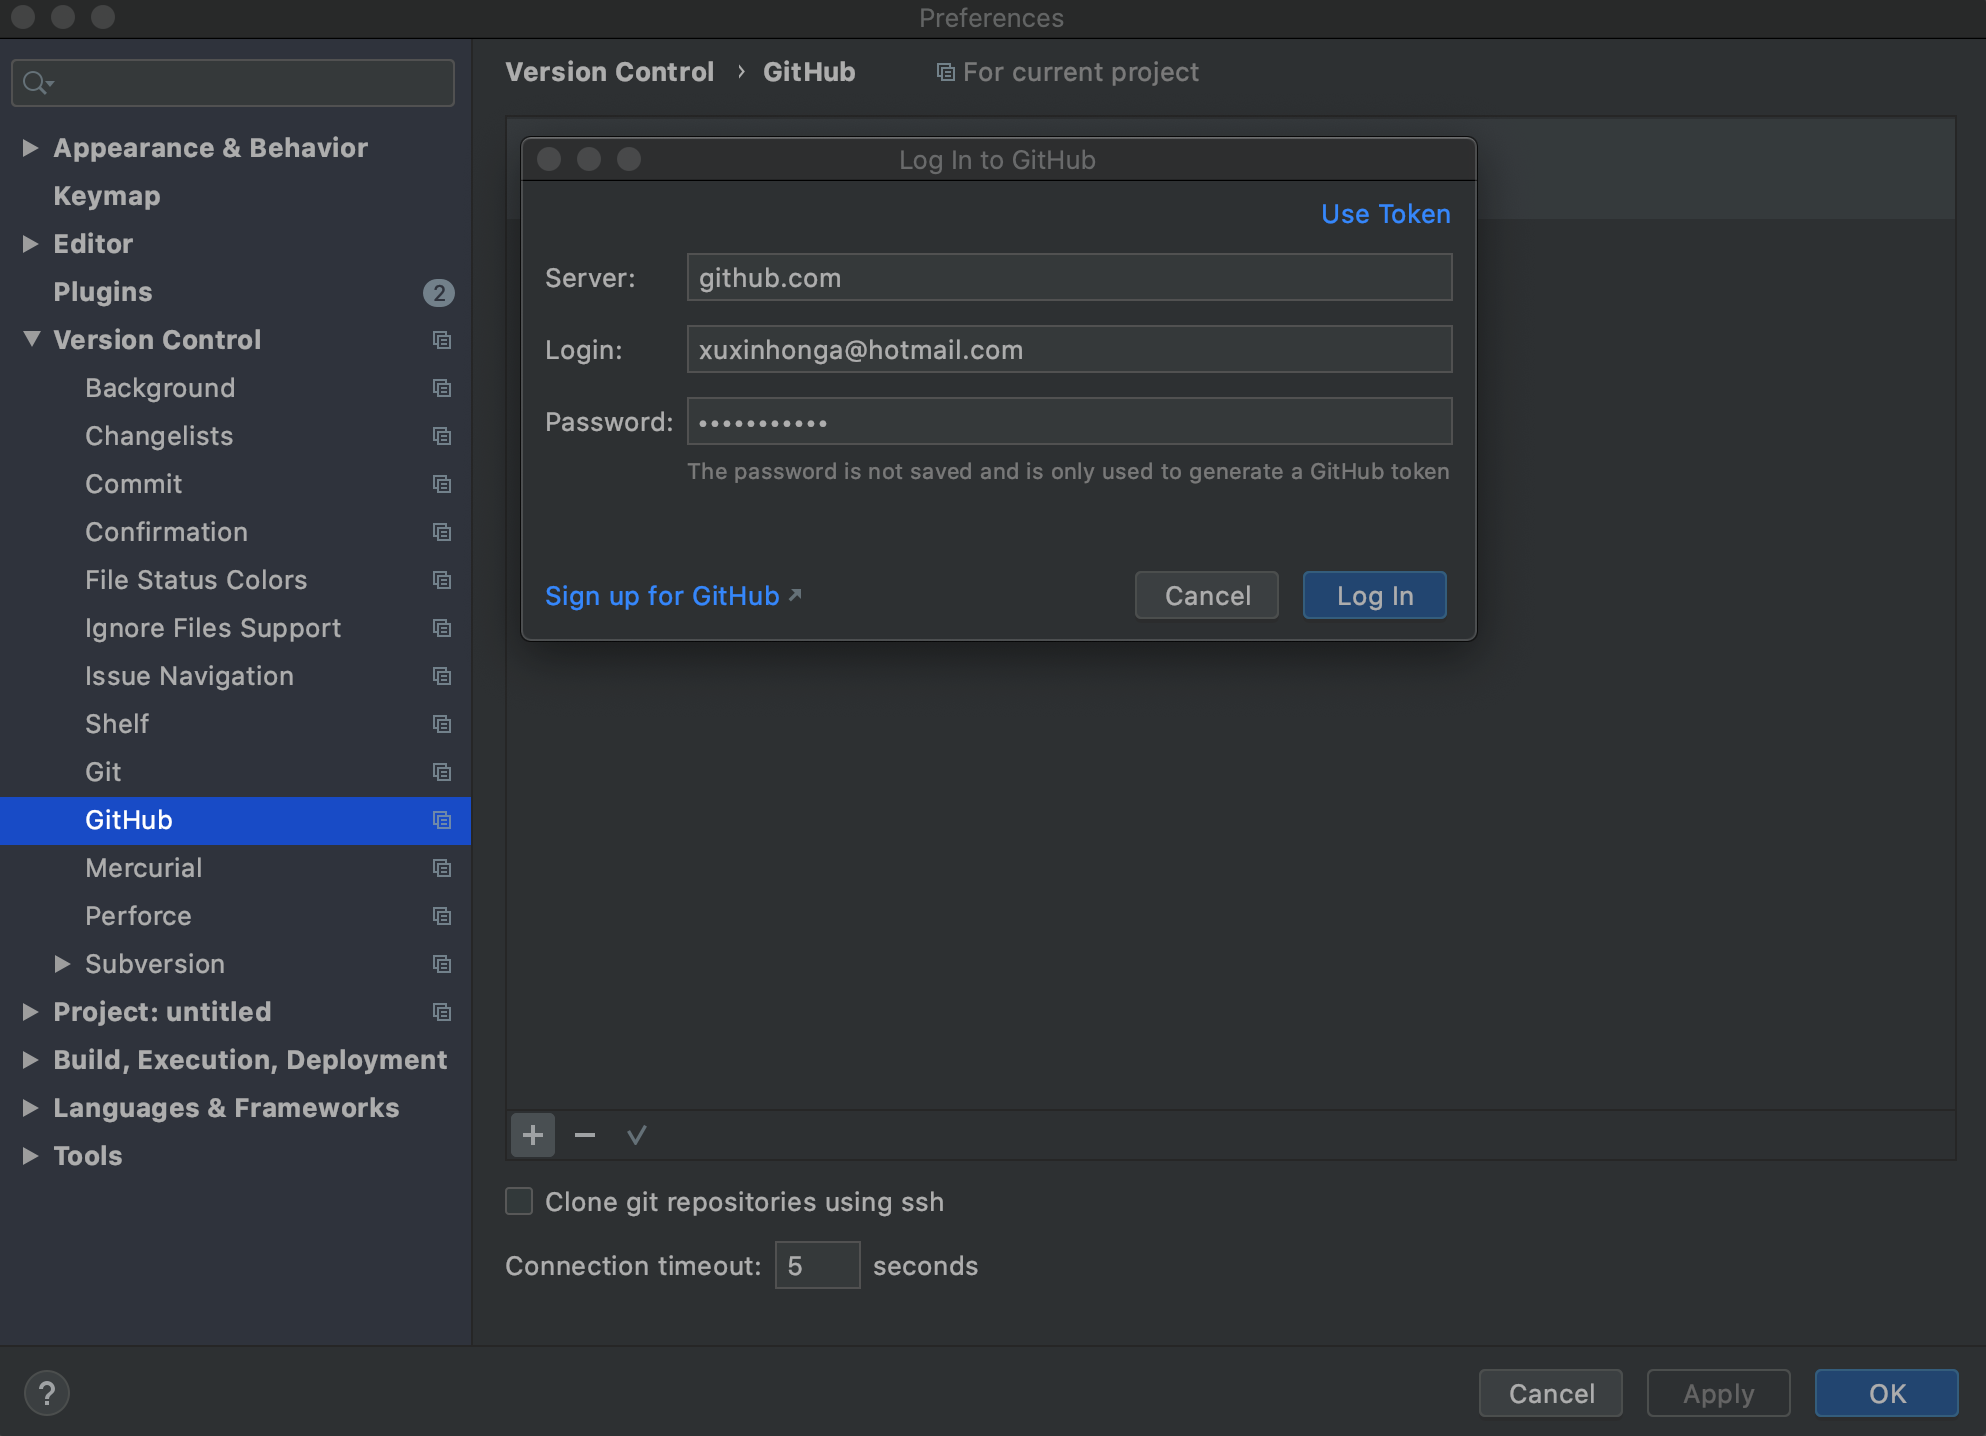Image resolution: width=1986 pixels, height=1436 pixels.
Task: Click the help question mark button
Action: pyautogui.click(x=46, y=1393)
